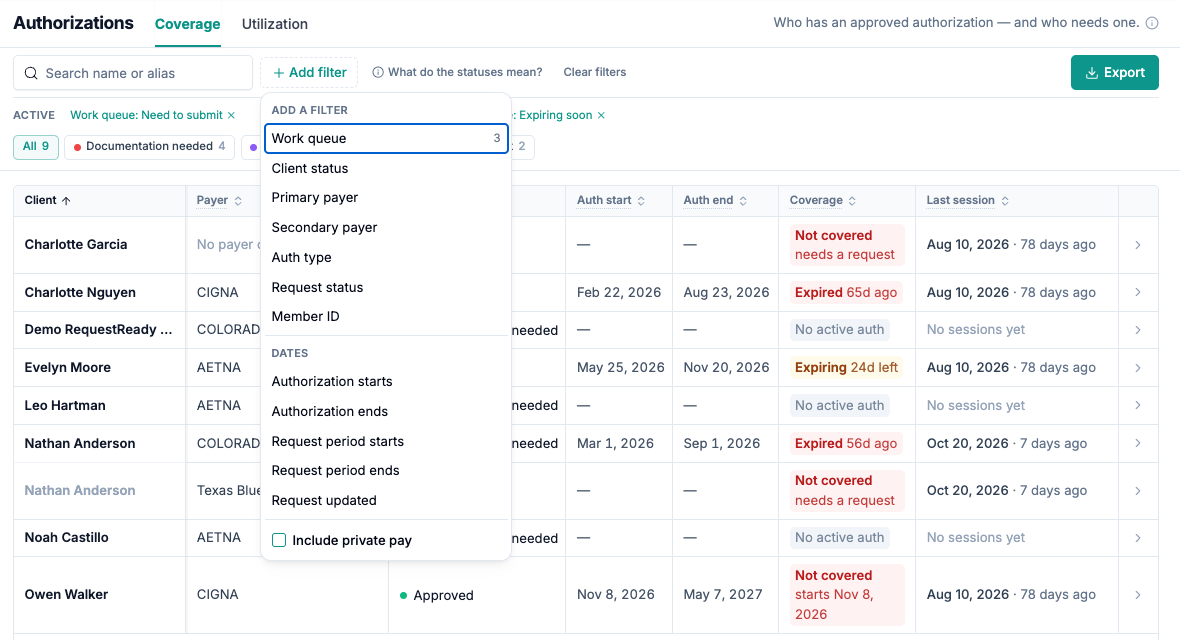
Task: Choose Request period starts date filter
Action: 386,441
